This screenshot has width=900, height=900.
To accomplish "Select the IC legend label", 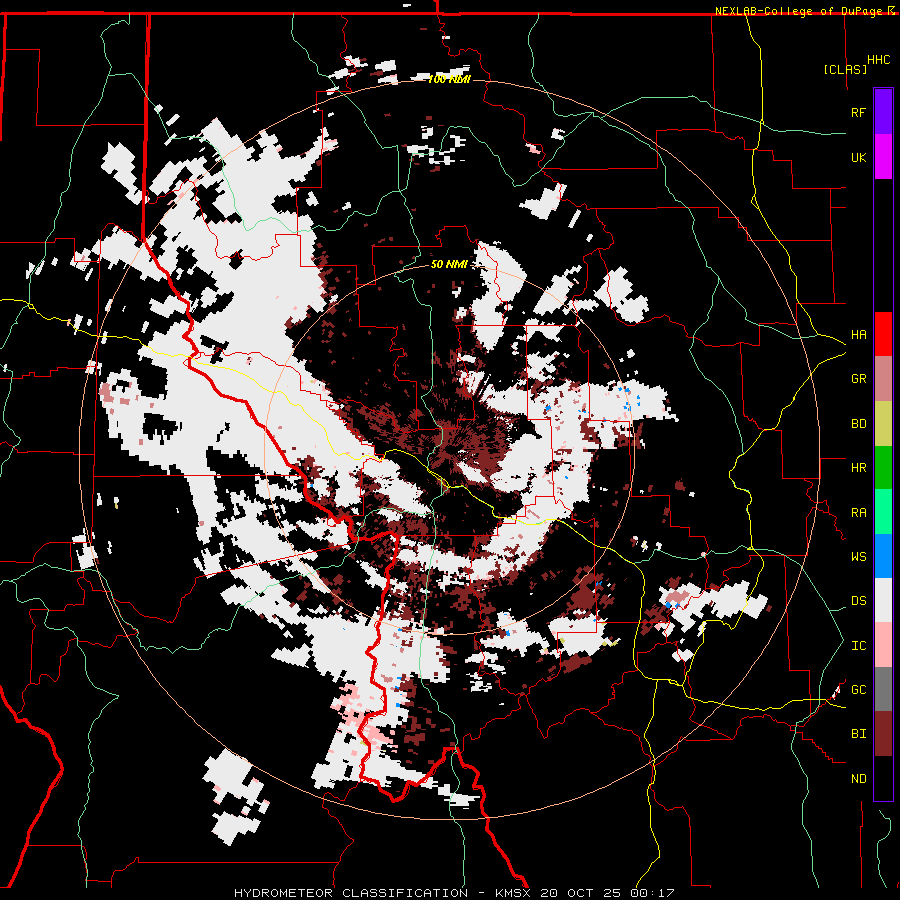I will click(x=858, y=646).
